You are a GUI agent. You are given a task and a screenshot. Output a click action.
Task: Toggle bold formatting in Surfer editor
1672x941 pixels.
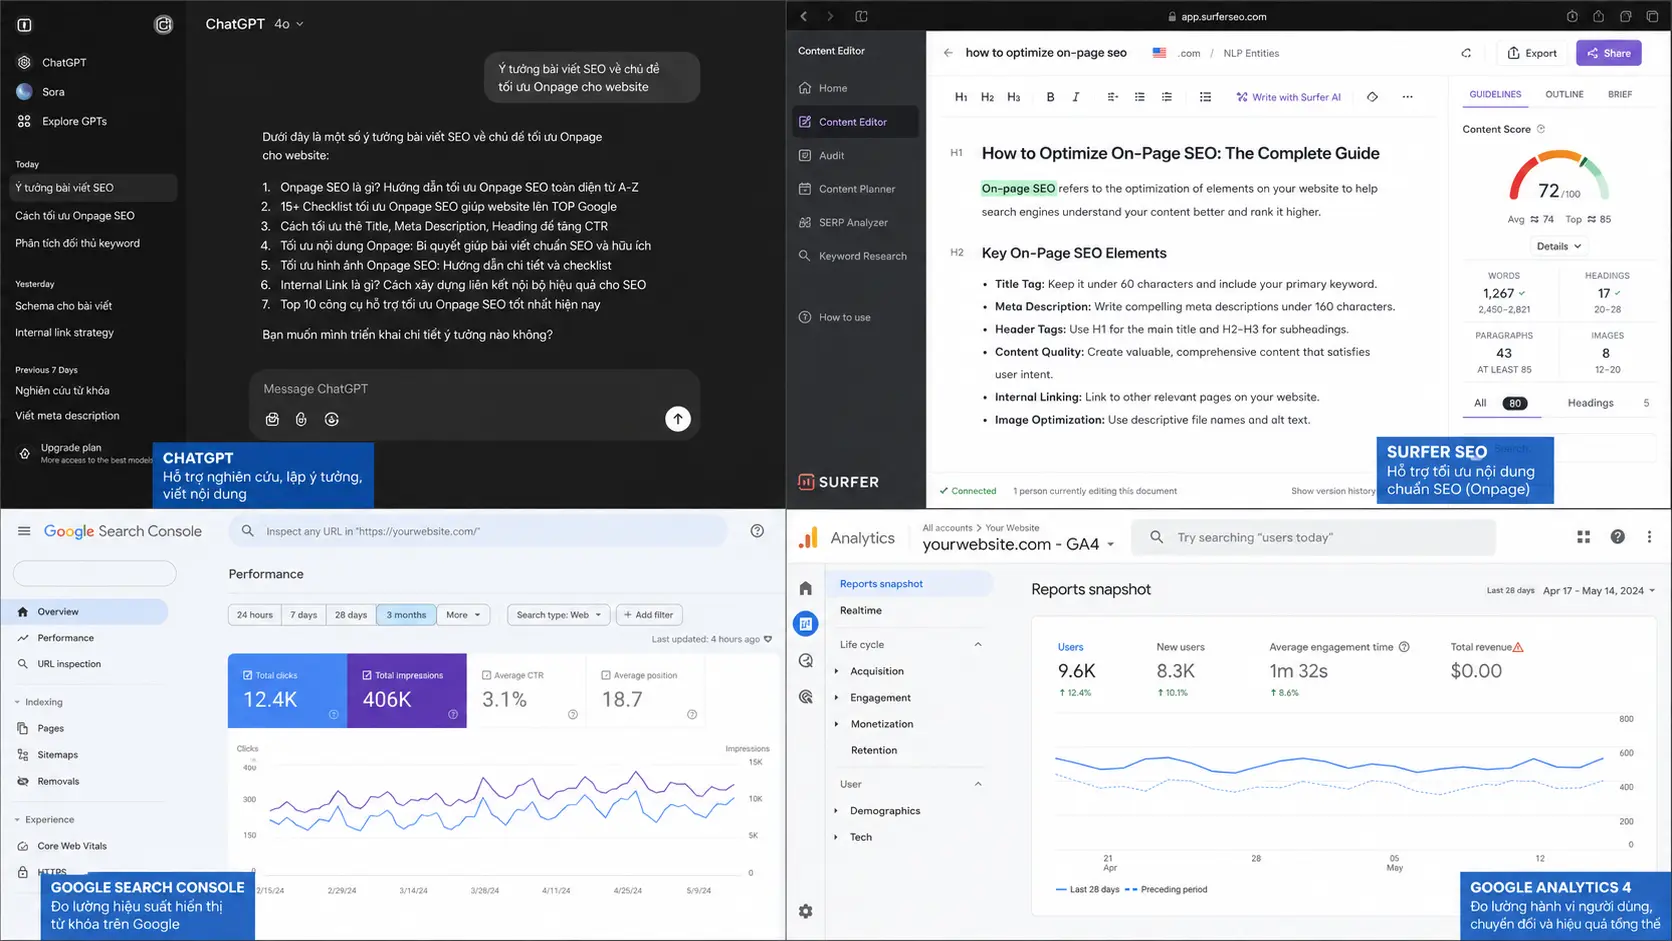click(x=1050, y=97)
